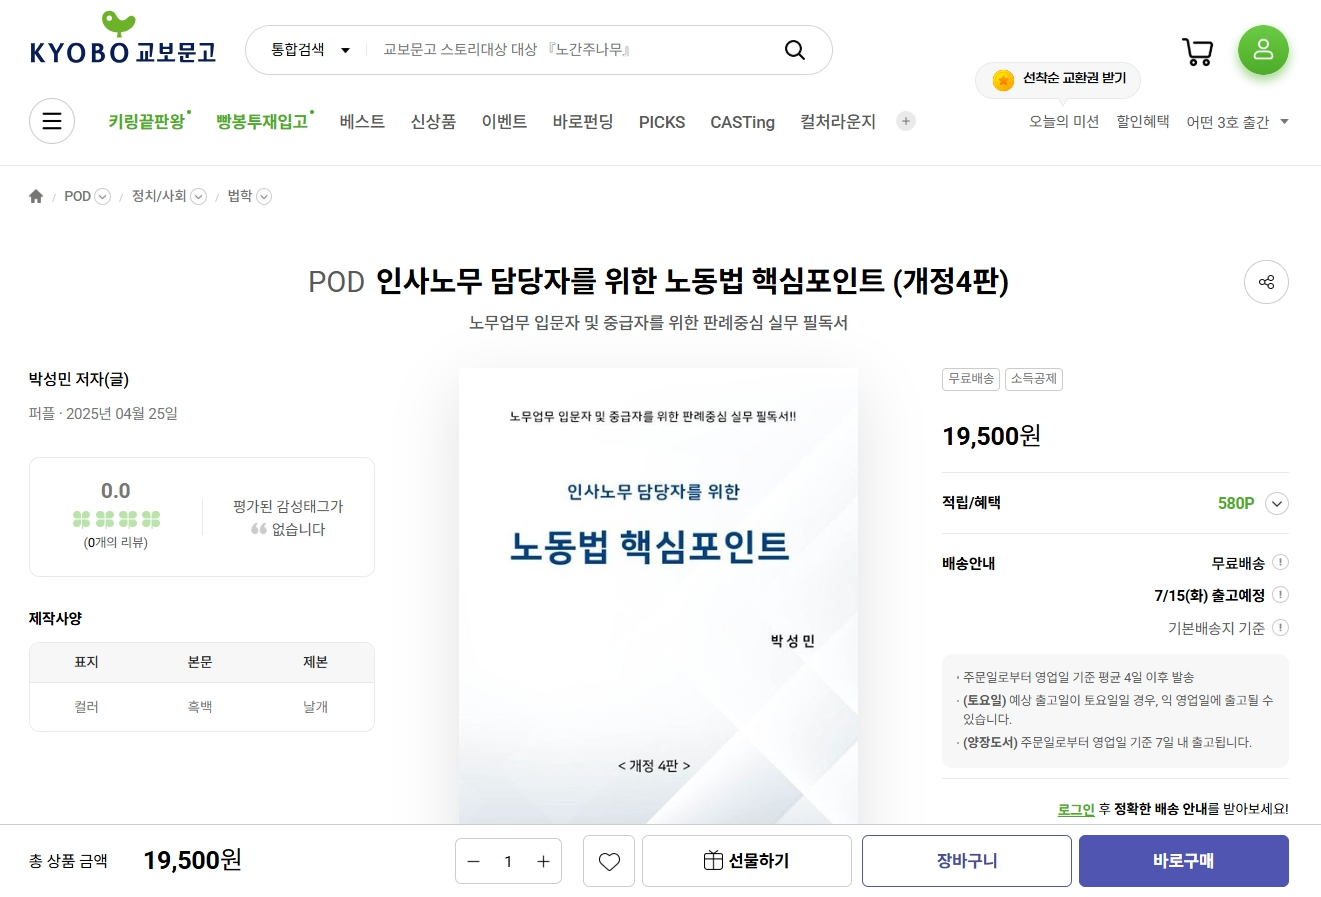
Task: Open the 통합검색 search type dropdown
Action: 310,50
